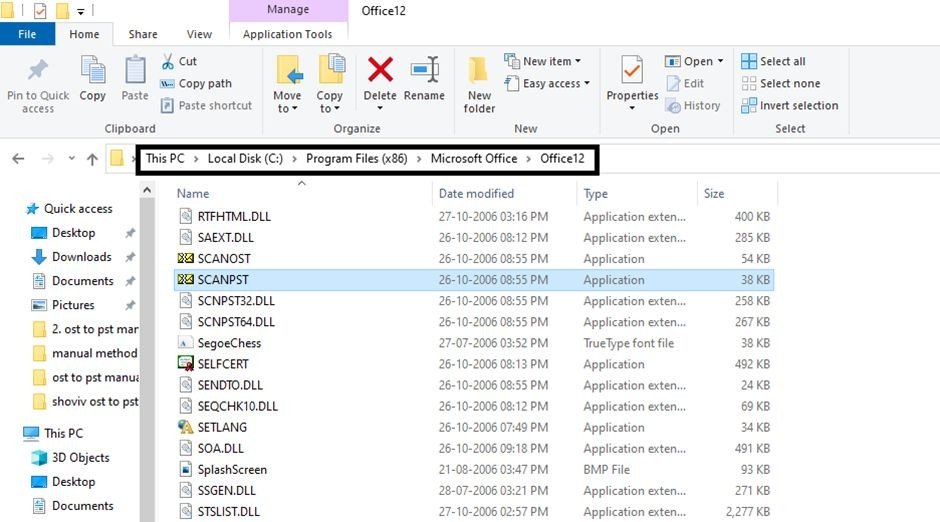This screenshot has height=522, width=940.
Task: Click Pin to Quick access icon
Action: coord(38,71)
